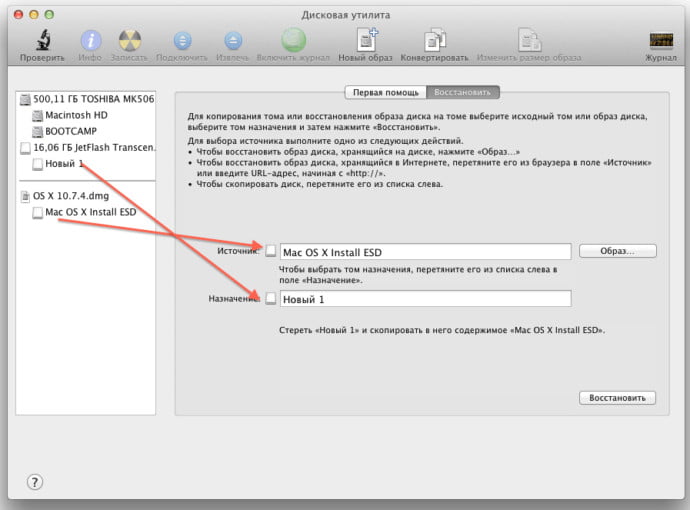Maximize the window with green button
690x510 pixels.
coord(49,14)
